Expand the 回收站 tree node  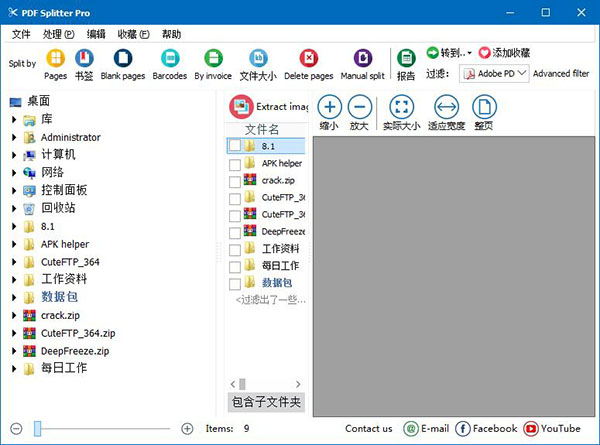pyautogui.click(x=14, y=208)
